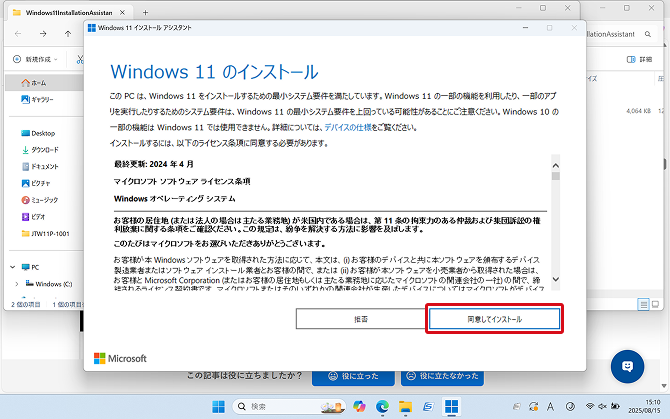Click Explorer back navigation arrow
Screen dimensions: 670x419
point(18,34)
